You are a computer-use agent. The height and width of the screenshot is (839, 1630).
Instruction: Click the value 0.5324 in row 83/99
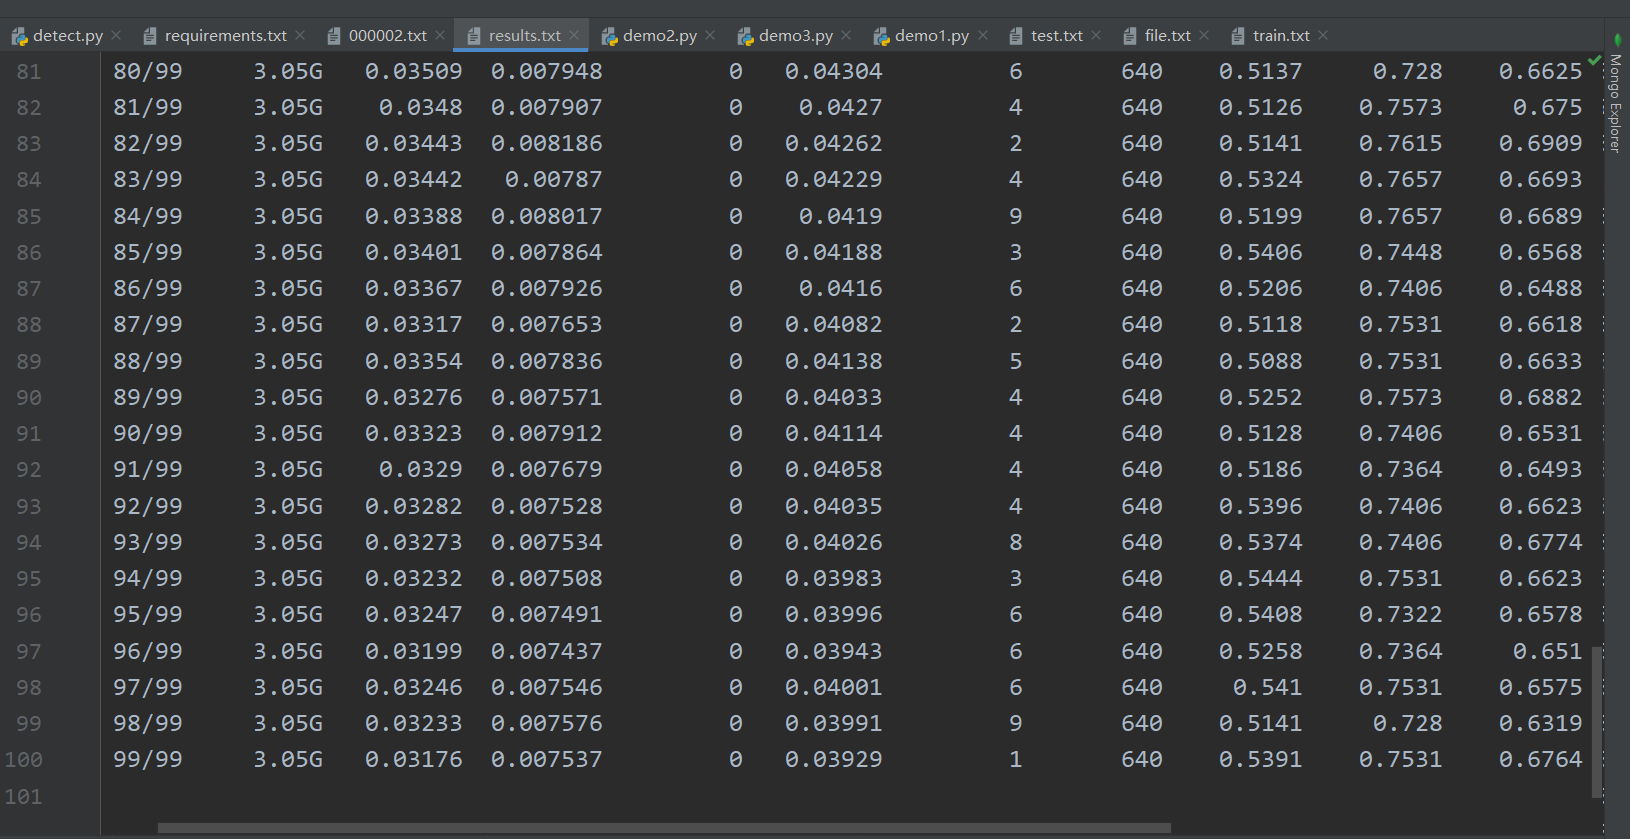point(1261,180)
